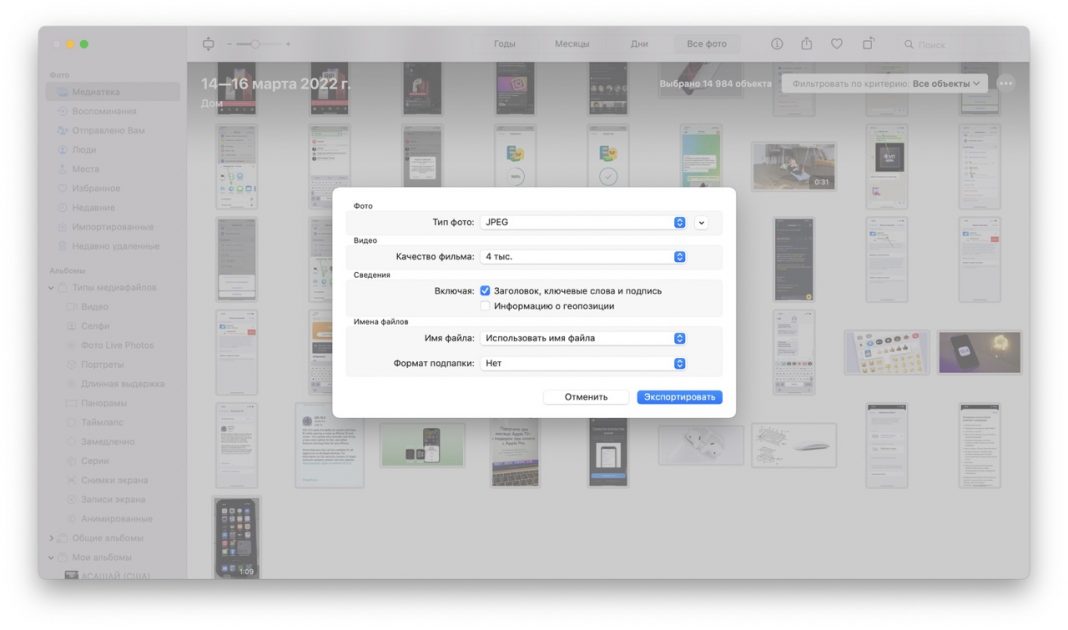
Task: Open the Фильтровать по критерию dropdown
Action: click(885, 84)
